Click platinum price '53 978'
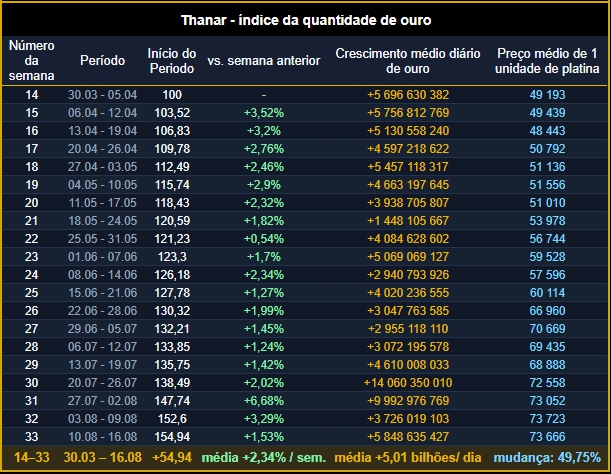The width and height of the screenshot is (611, 474). [547, 221]
